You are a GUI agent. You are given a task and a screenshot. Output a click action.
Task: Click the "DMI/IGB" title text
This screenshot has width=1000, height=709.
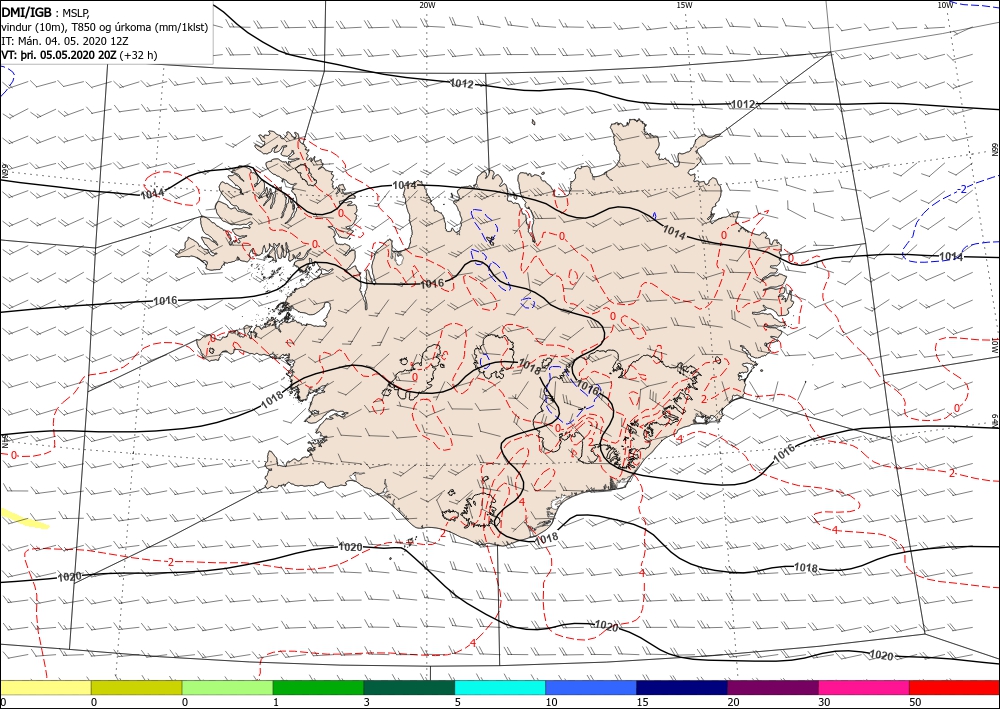[27, 12]
